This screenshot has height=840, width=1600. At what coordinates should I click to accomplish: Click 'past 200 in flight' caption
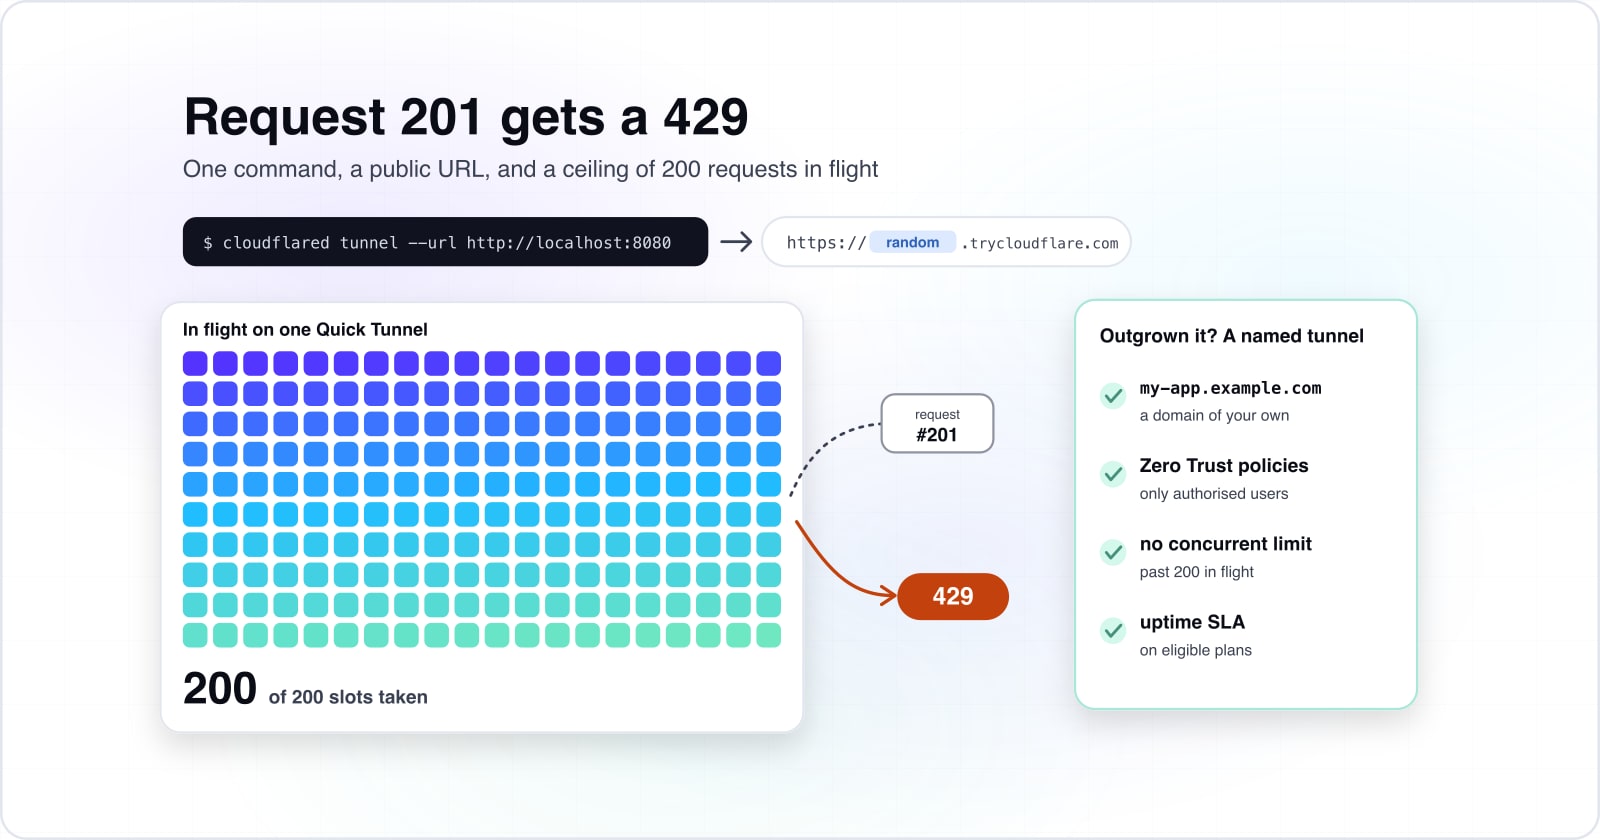[x=1197, y=572]
